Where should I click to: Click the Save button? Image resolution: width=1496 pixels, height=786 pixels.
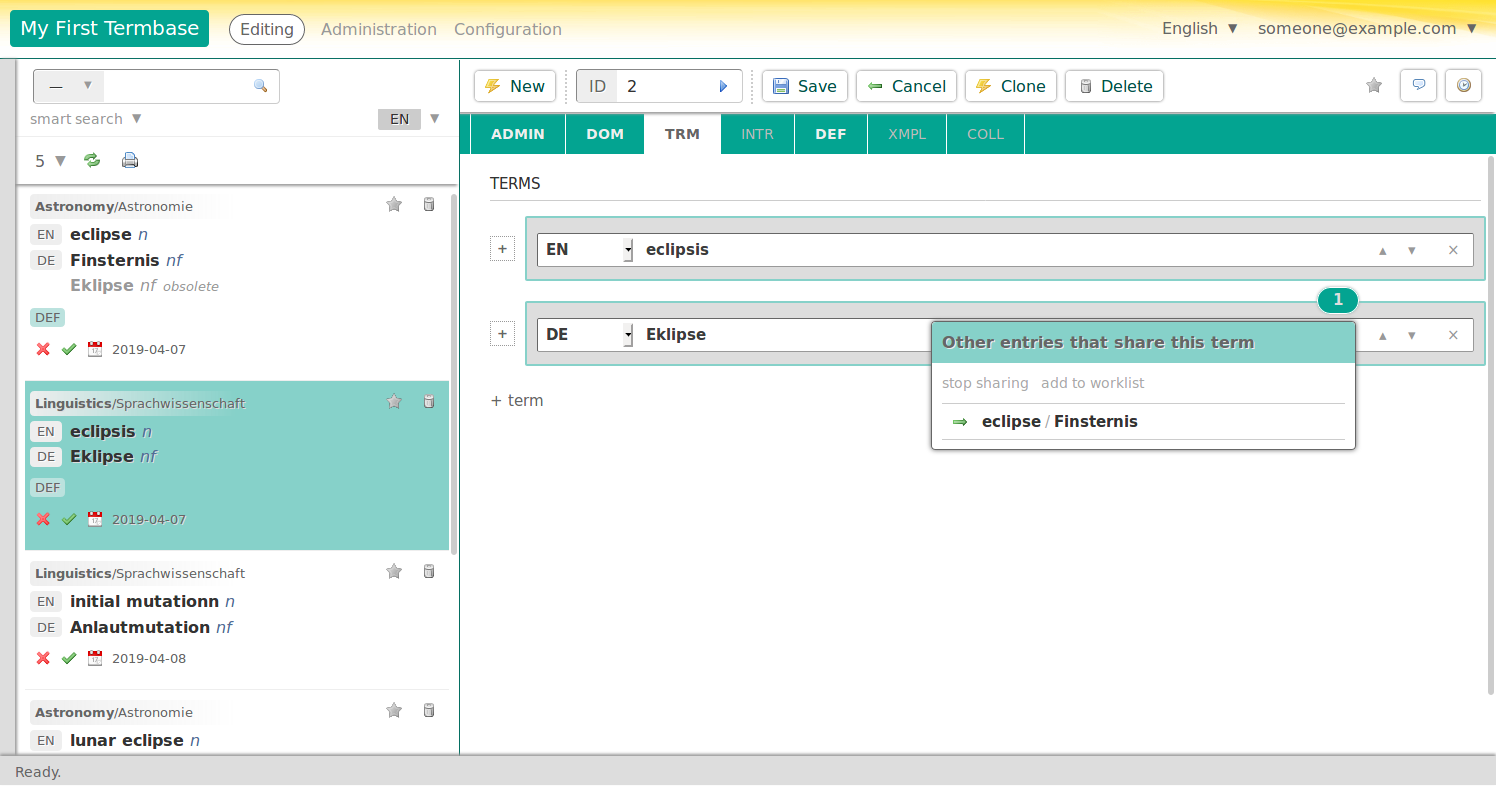pyautogui.click(x=805, y=86)
